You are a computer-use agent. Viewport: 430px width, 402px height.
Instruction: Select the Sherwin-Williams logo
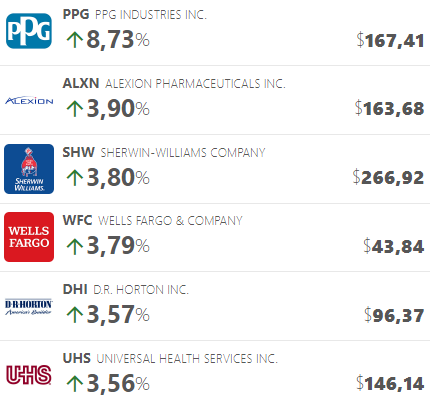click(x=29, y=169)
